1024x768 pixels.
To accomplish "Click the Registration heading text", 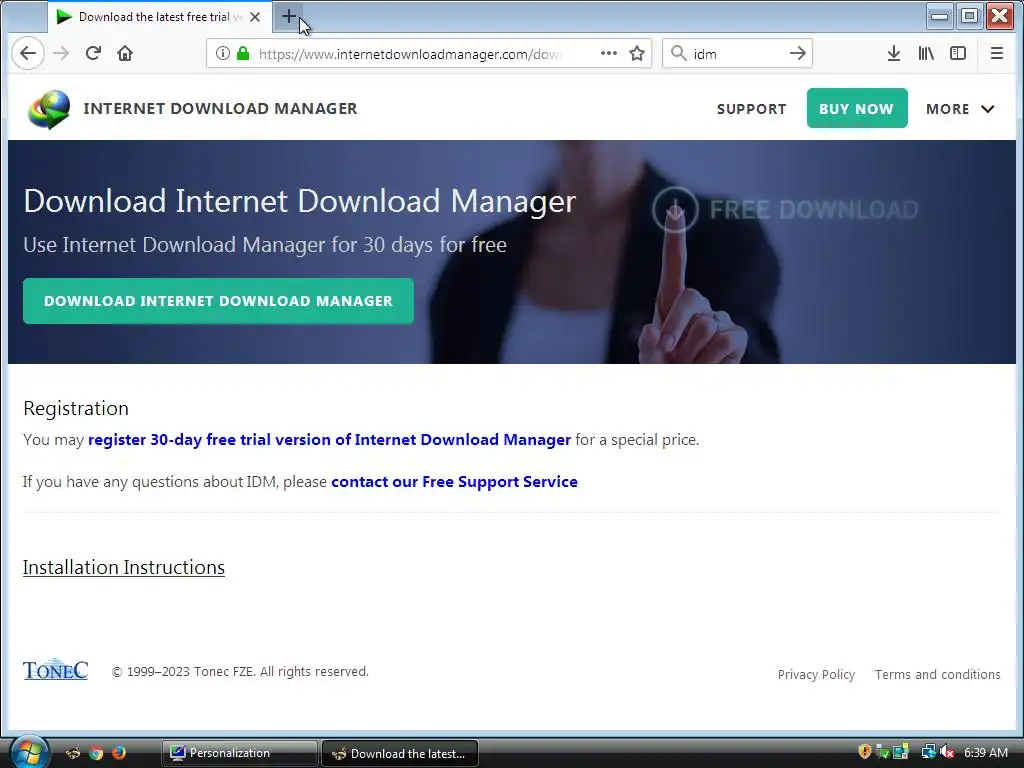I will 76,408.
